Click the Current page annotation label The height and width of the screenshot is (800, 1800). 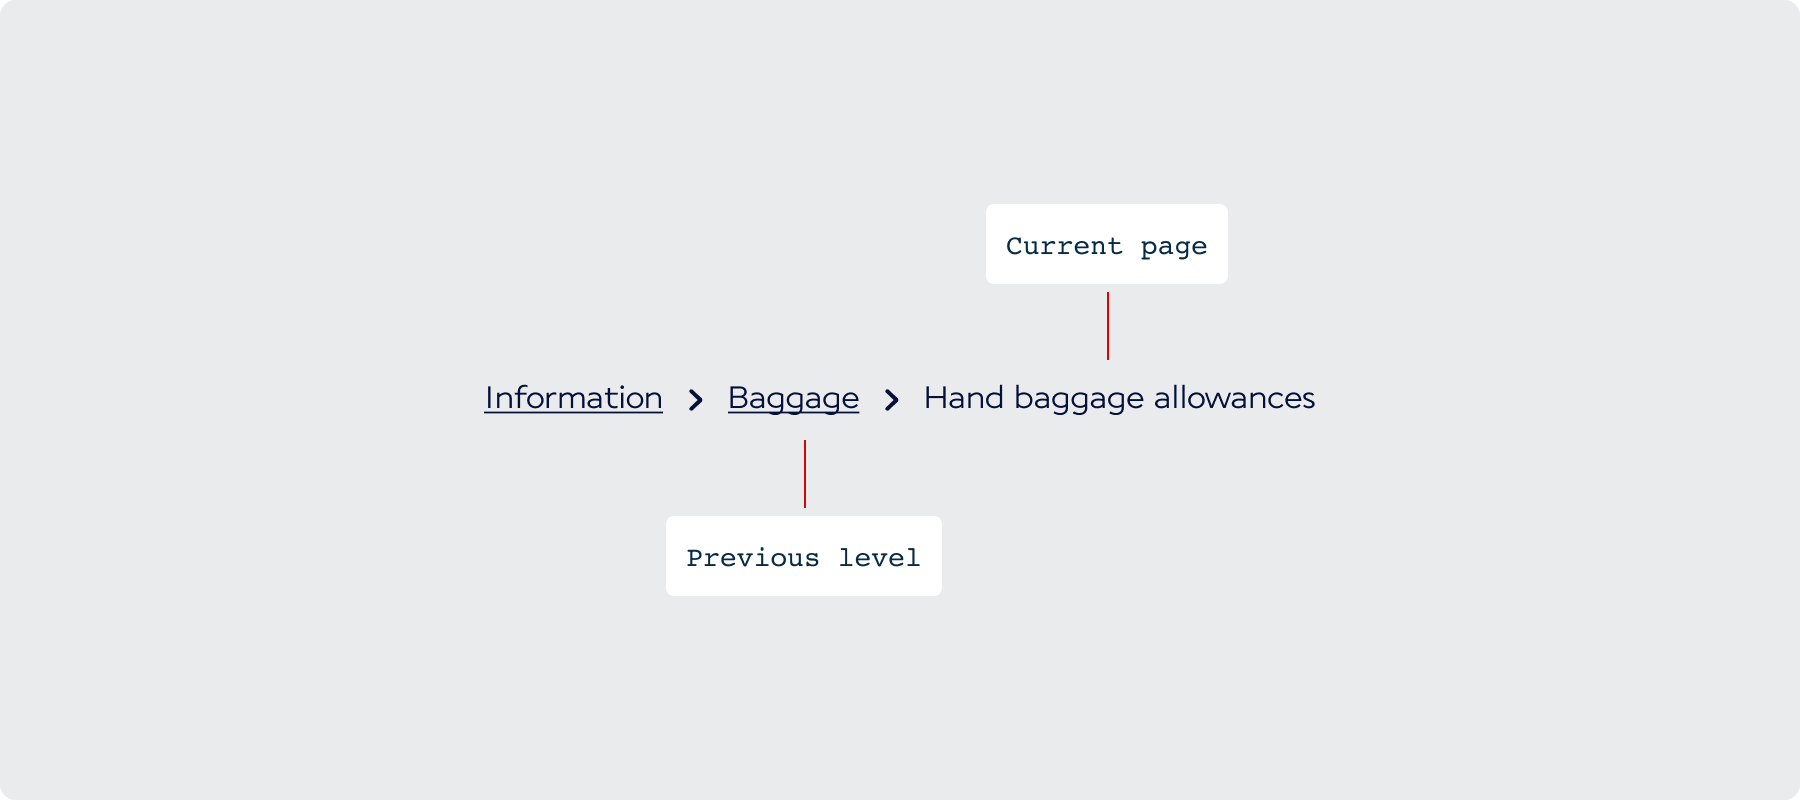[1106, 245]
